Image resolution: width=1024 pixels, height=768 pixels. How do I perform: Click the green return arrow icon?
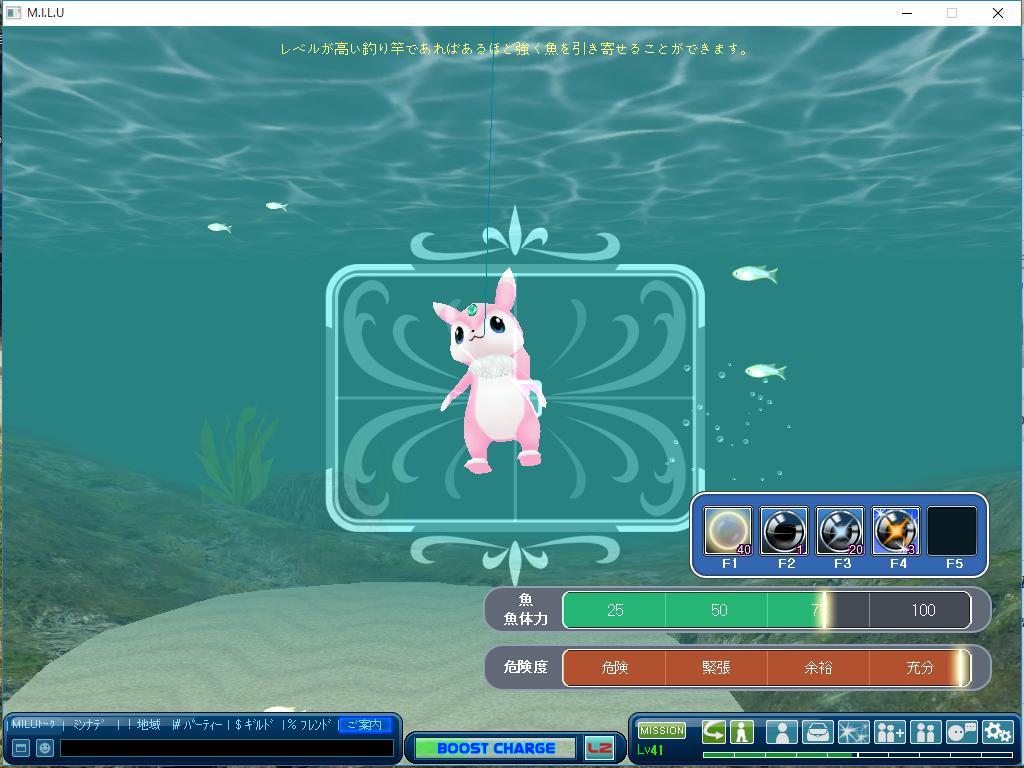[713, 732]
